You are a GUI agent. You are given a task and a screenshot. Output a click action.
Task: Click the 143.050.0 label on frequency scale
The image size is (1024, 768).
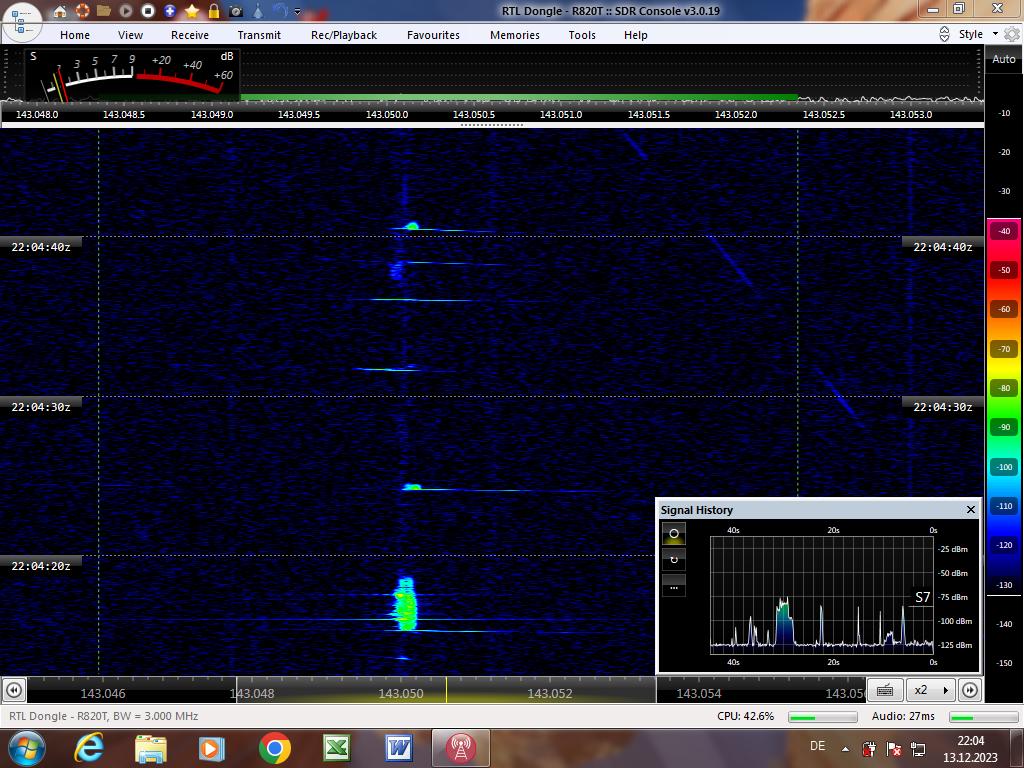tap(387, 114)
